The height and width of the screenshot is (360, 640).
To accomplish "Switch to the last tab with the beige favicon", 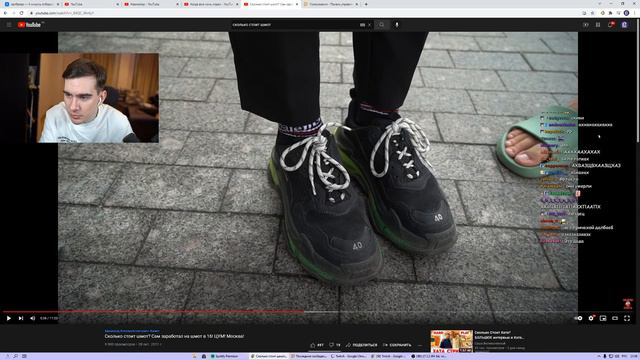I will pyautogui.click(x=331, y=4).
